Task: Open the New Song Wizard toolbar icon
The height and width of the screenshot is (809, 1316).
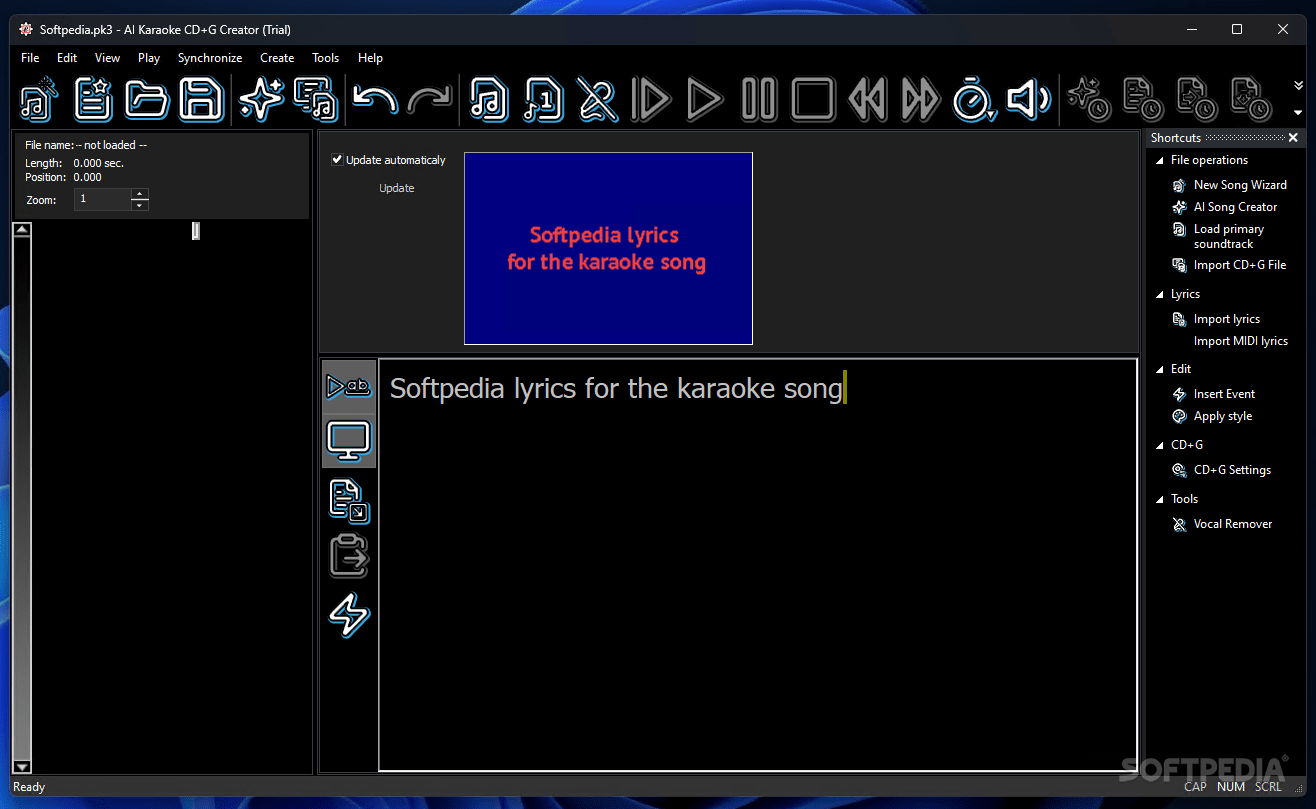Action: [35, 100]
